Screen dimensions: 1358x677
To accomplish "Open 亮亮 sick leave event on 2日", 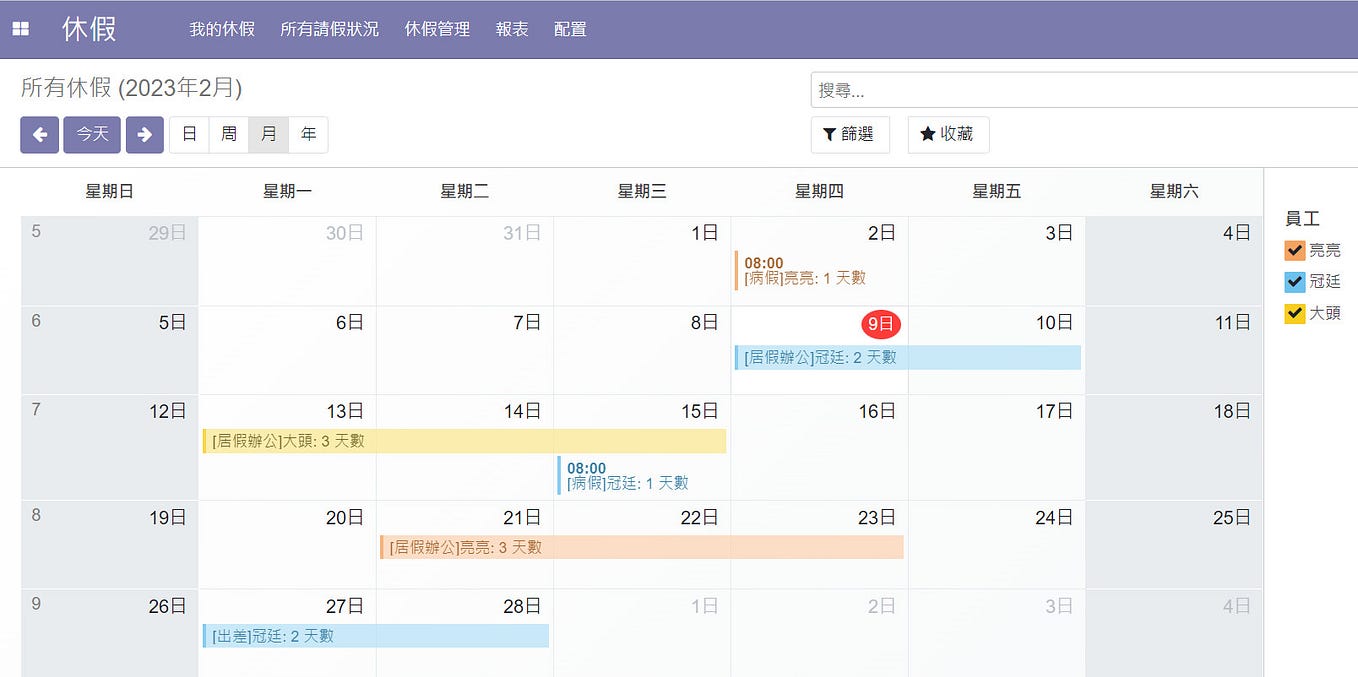I will coord(818,271).
